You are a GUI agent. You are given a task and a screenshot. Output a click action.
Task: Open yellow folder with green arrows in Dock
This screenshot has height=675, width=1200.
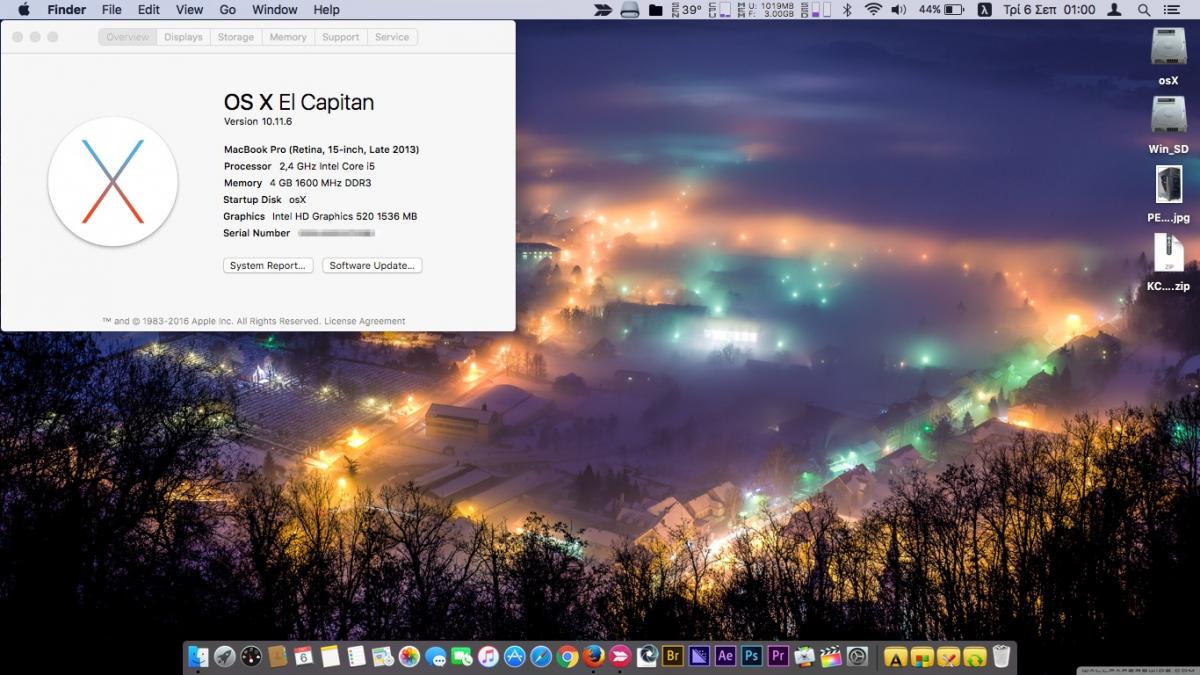[974, 657]
